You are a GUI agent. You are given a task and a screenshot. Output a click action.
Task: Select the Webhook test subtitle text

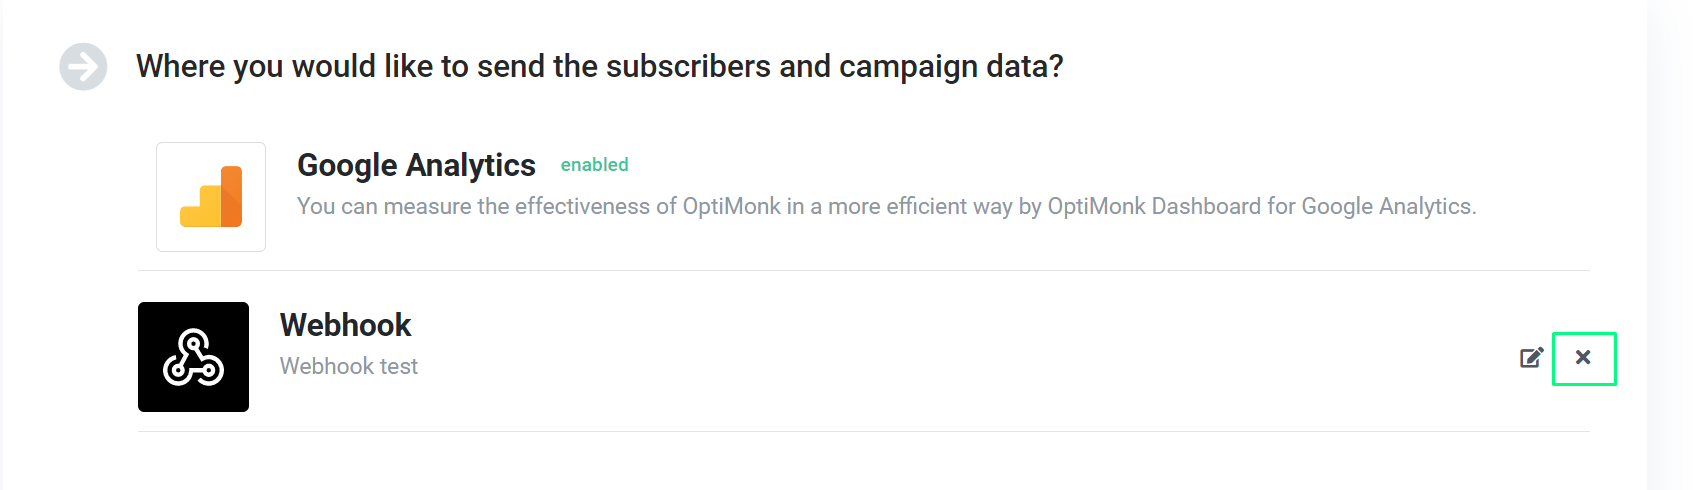point(349,366)
